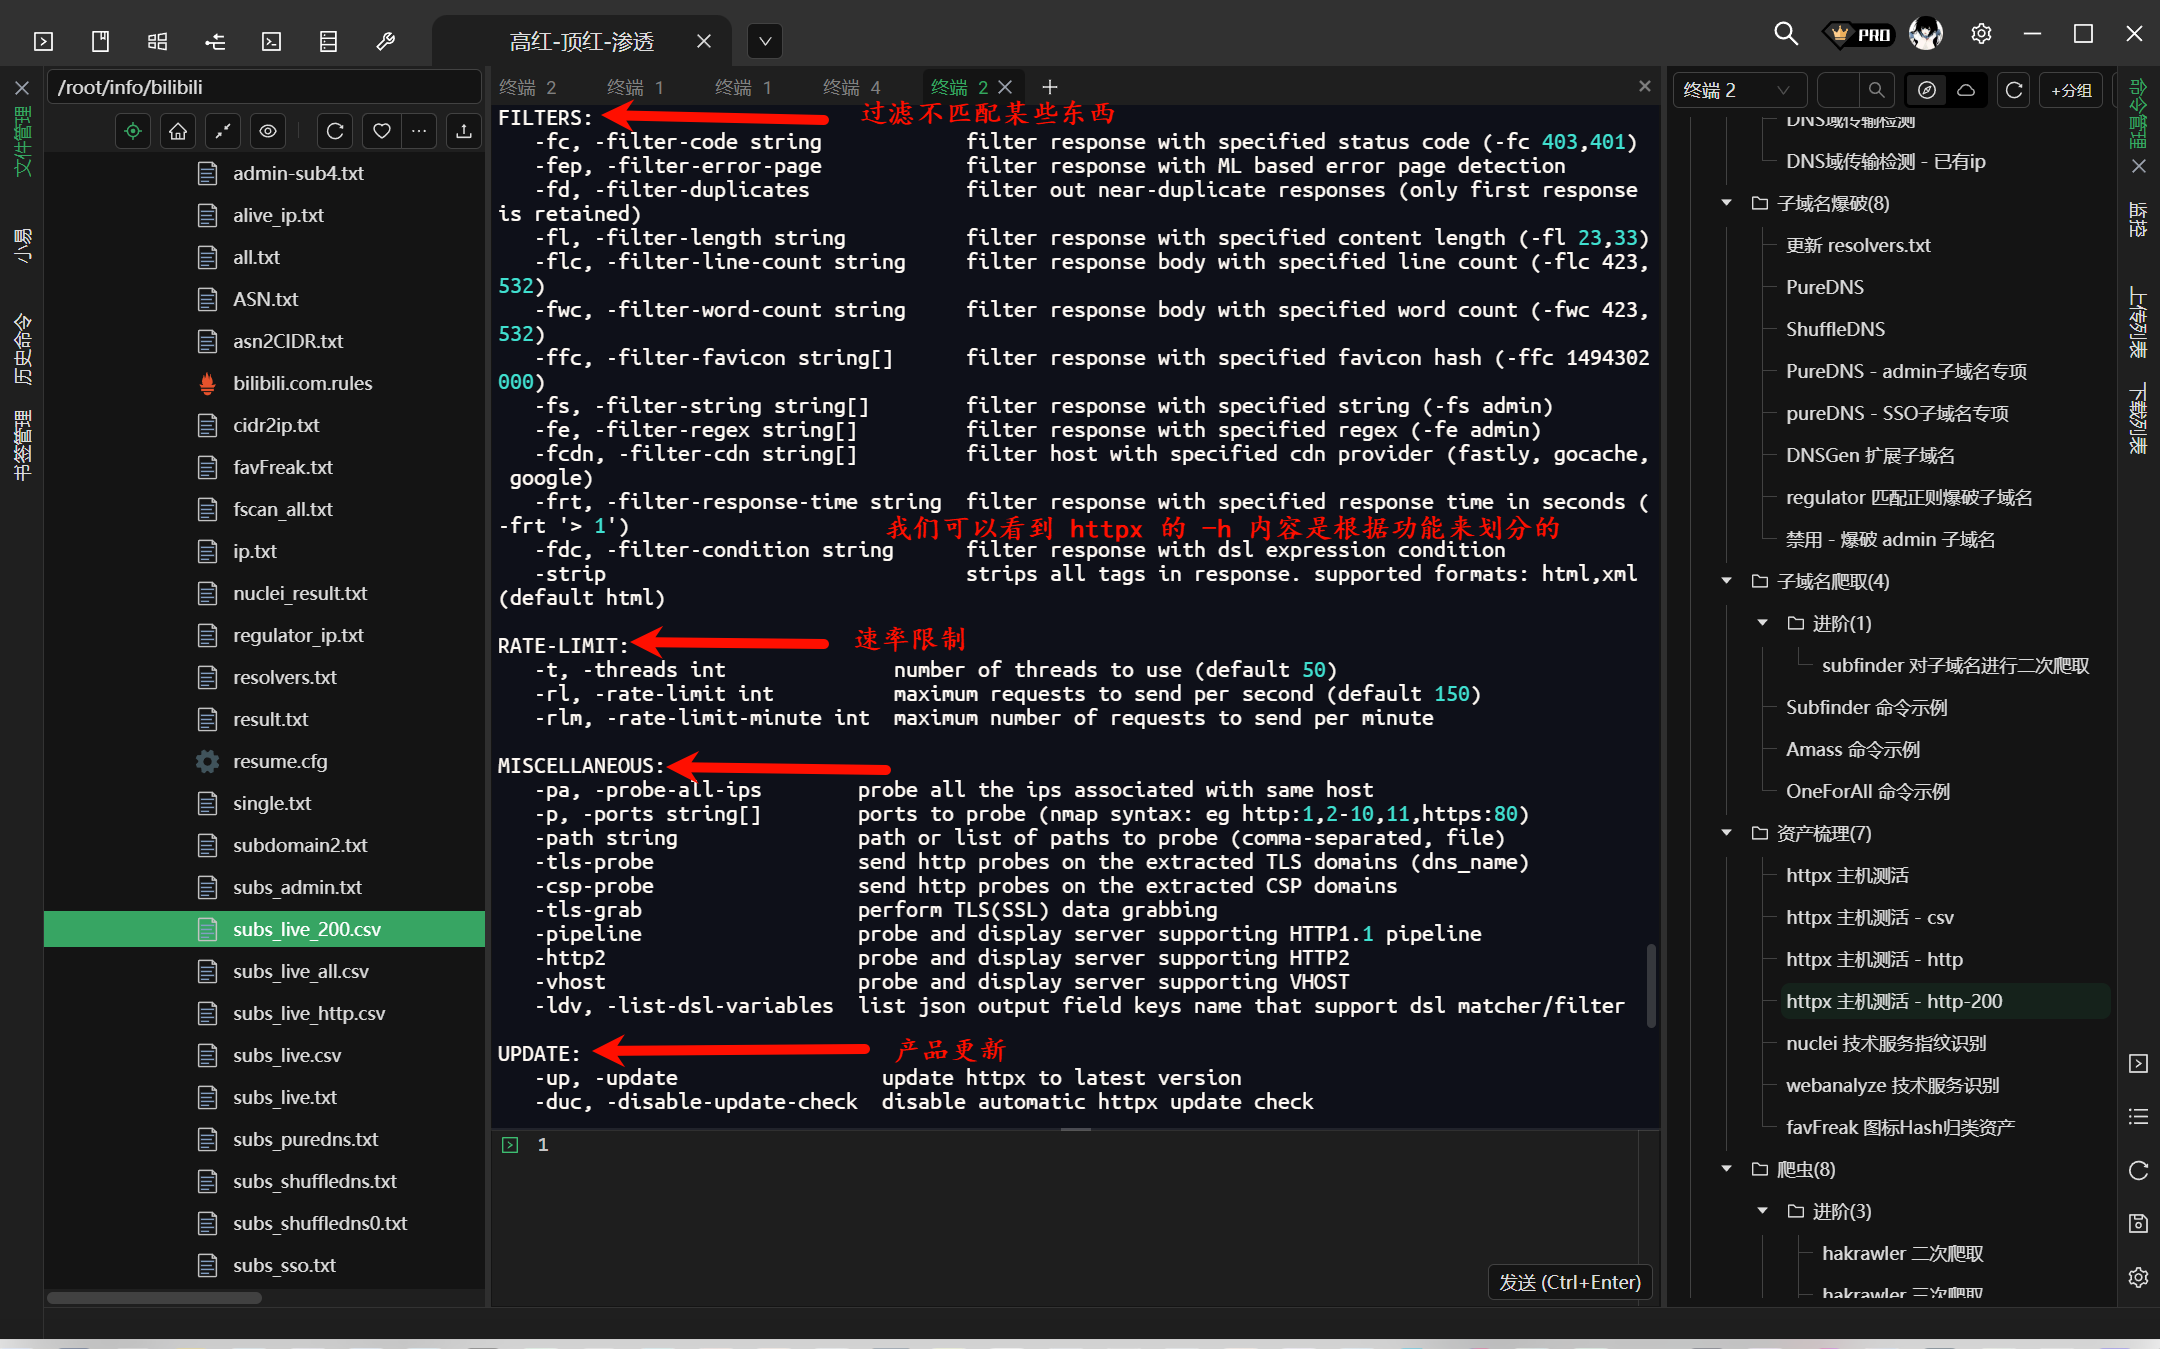Toggle hidden files eye icon
The width and height of the screenshot is (2160, 1349).
pyautogui.click(x=267, y=131)
